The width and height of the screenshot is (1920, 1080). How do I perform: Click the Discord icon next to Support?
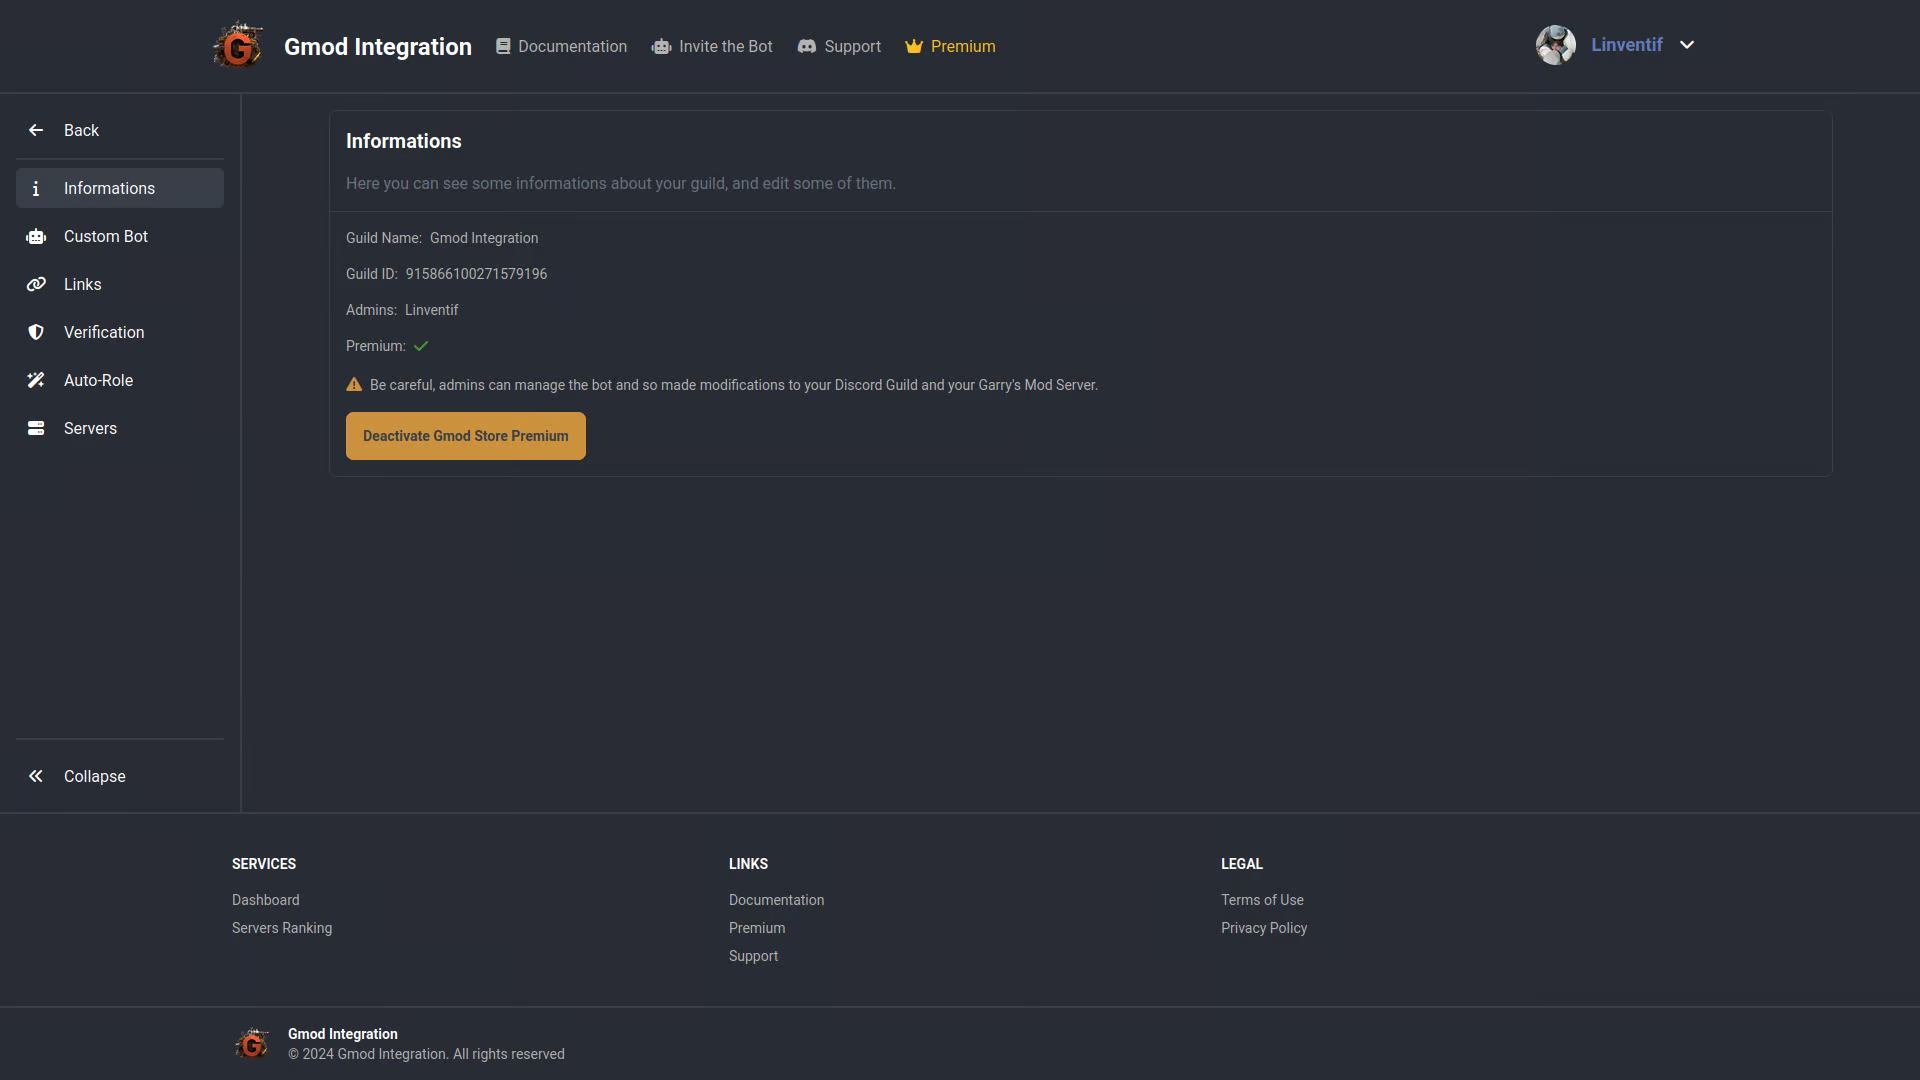pos(807,46)
